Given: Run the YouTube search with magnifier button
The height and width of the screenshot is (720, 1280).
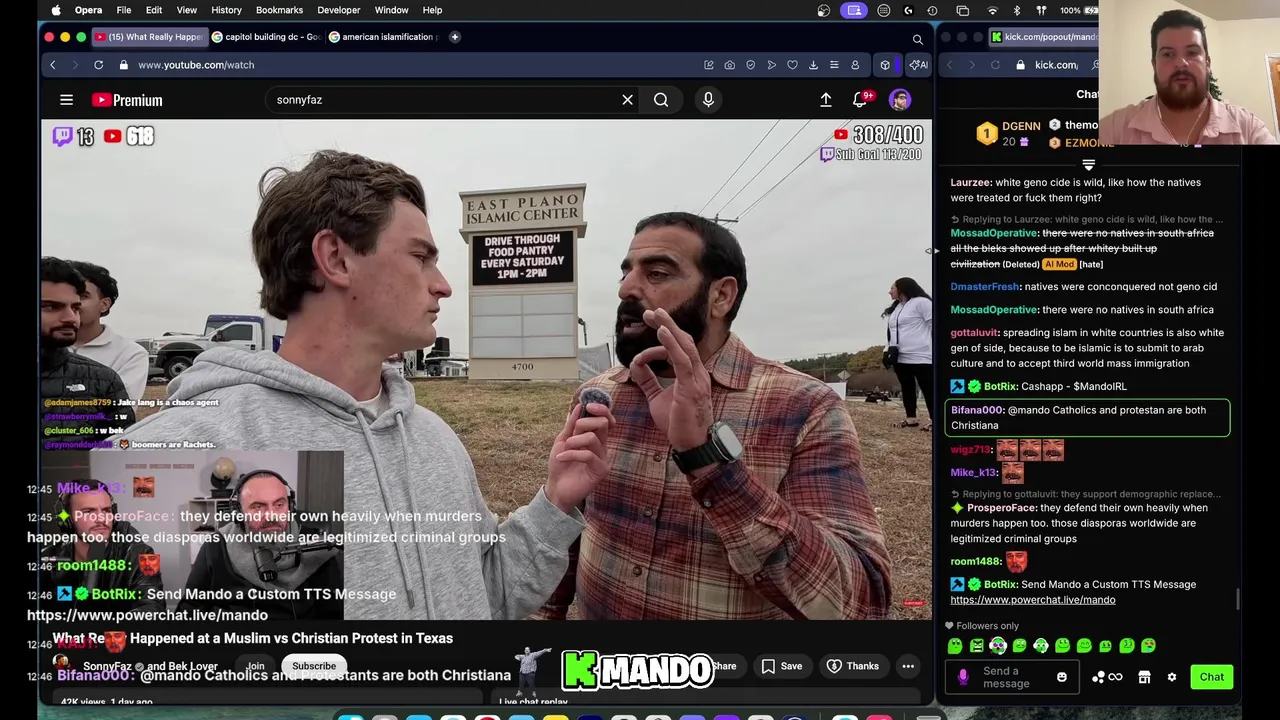Looking at the screenshot, I should coord(661,100).
